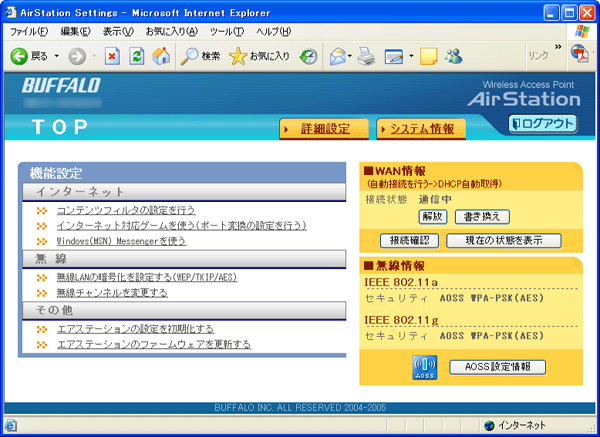
Task: Click the 書き換え button in WAN info
Action: [x=482, y=217]
